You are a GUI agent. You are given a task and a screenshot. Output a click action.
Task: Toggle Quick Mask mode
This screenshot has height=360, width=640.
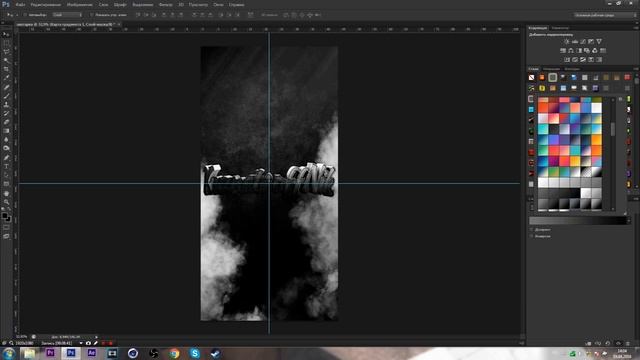tap(6, 227)
